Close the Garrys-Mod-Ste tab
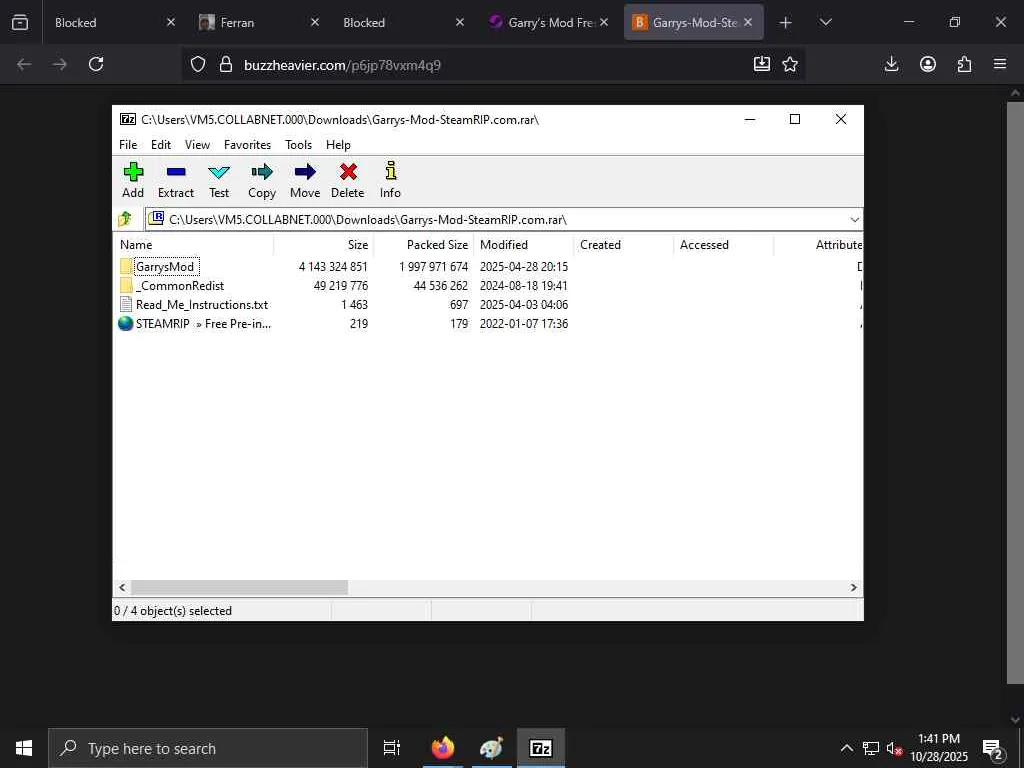Screen dimensions: 1024x768 [x=748, y=22]
